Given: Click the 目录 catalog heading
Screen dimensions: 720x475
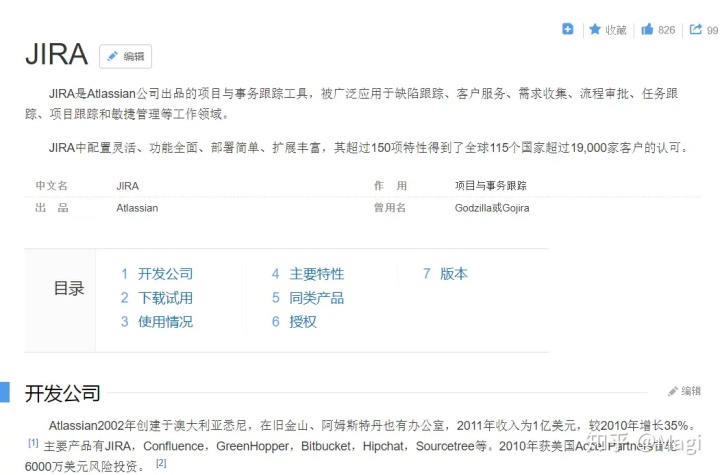Looking at the screenshot, I should (x=69, y=288).
